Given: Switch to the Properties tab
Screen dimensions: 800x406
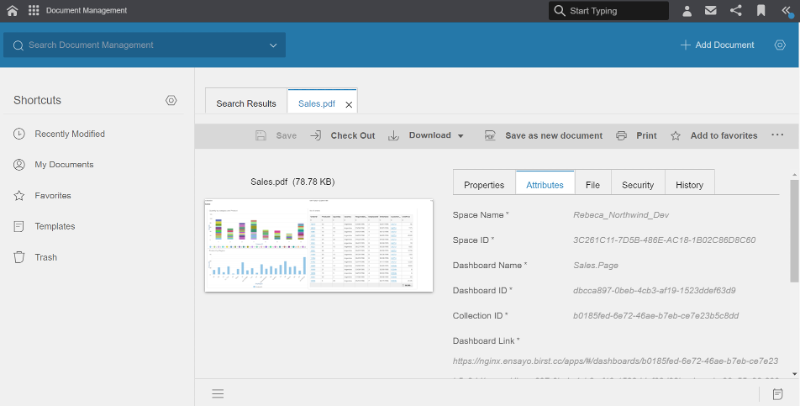Looking at the screenshot, I should pyautogui.click(x=484, y=184).
